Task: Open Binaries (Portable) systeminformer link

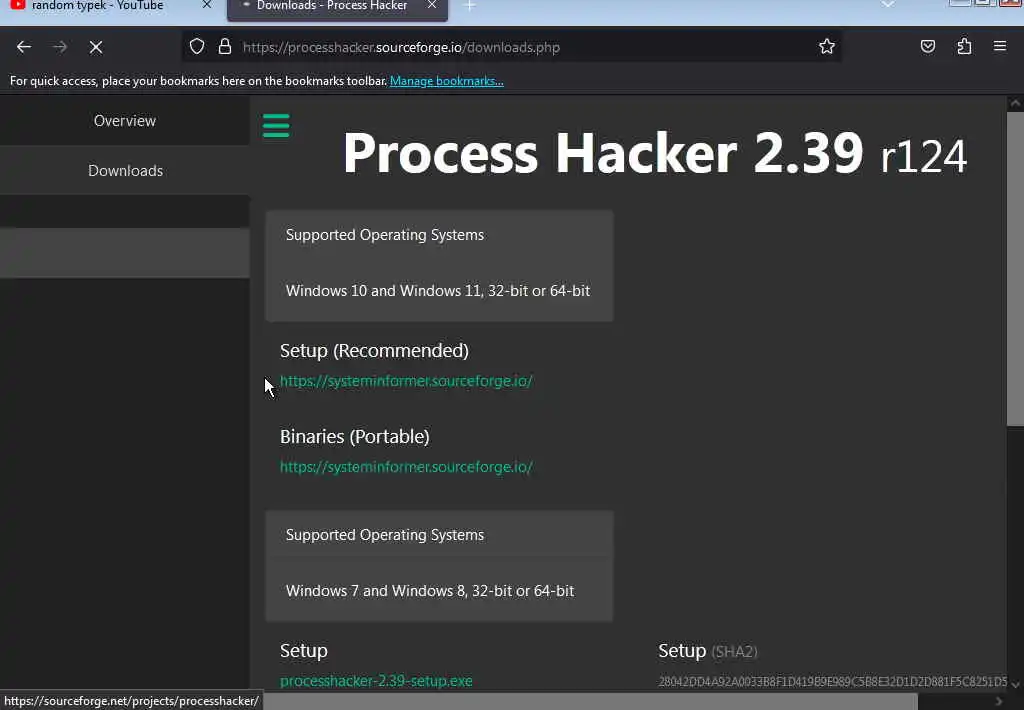Action: (406, 467)
